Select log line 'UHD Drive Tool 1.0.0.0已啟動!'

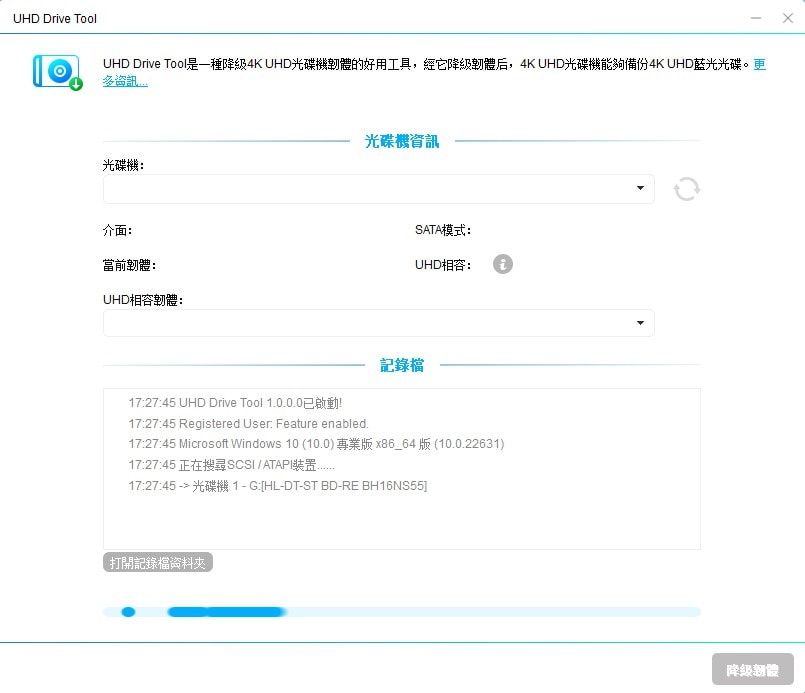[235, 403]
